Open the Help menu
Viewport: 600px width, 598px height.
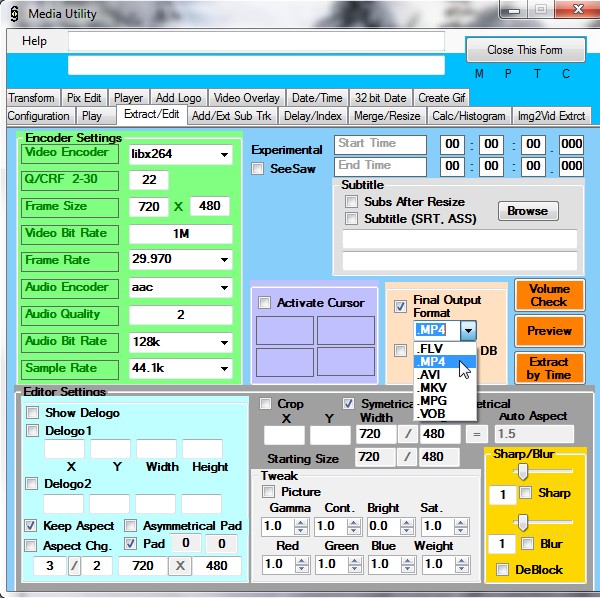[34, 41]
